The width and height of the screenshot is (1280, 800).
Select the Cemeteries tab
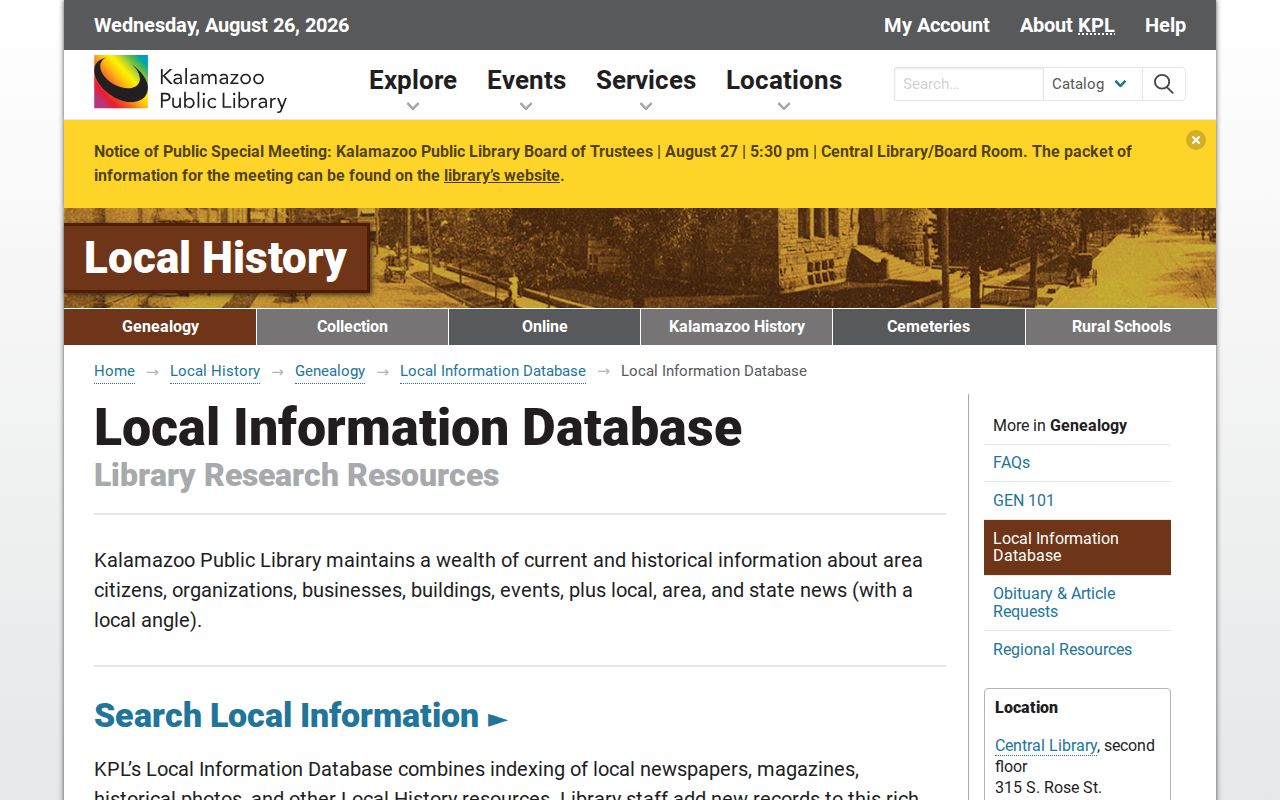pyautogui.click(x=928, y=327)
